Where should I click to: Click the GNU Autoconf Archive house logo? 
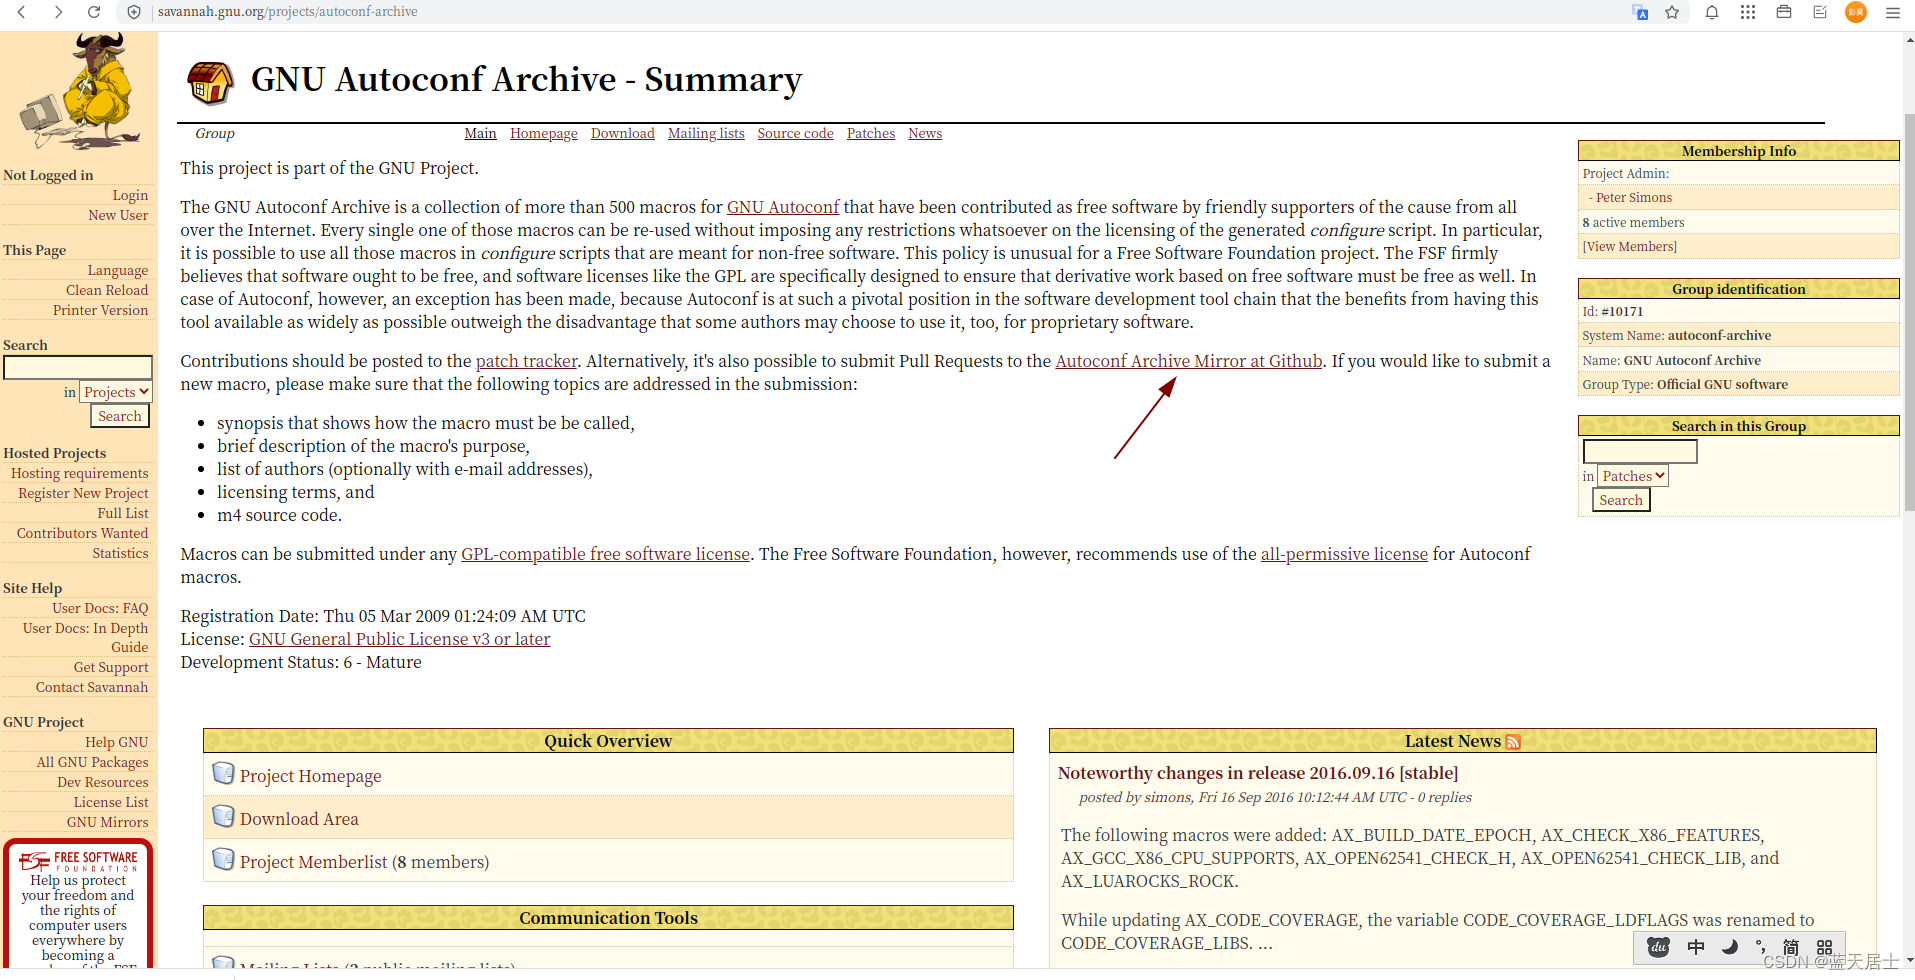(x=211, y=82)
